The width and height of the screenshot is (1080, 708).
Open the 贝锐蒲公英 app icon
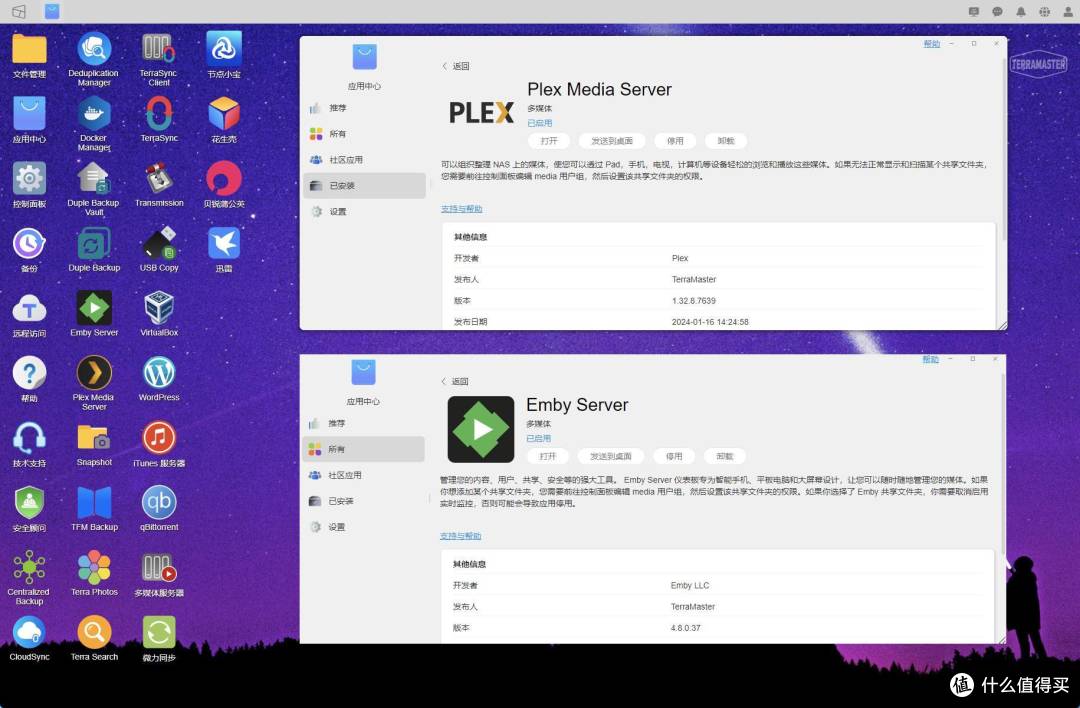(x=224, y=178)
